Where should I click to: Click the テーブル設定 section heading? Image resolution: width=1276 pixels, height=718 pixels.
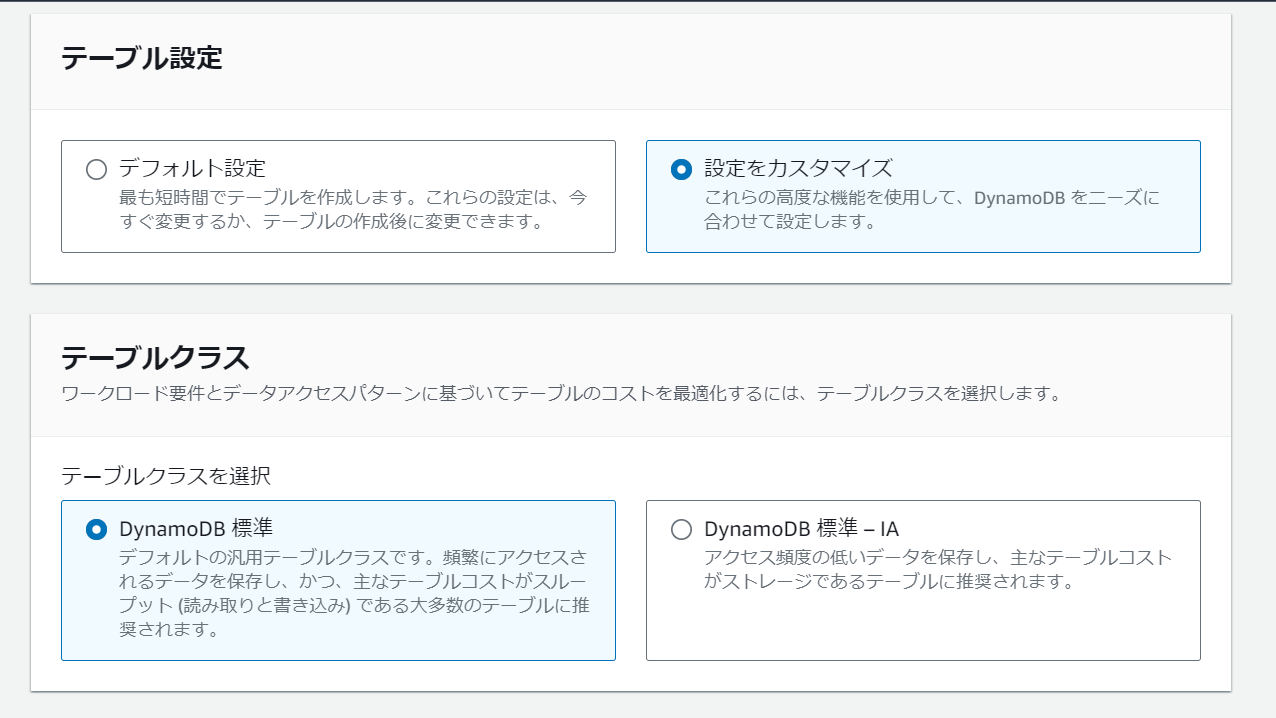click(x=142, y=58)
